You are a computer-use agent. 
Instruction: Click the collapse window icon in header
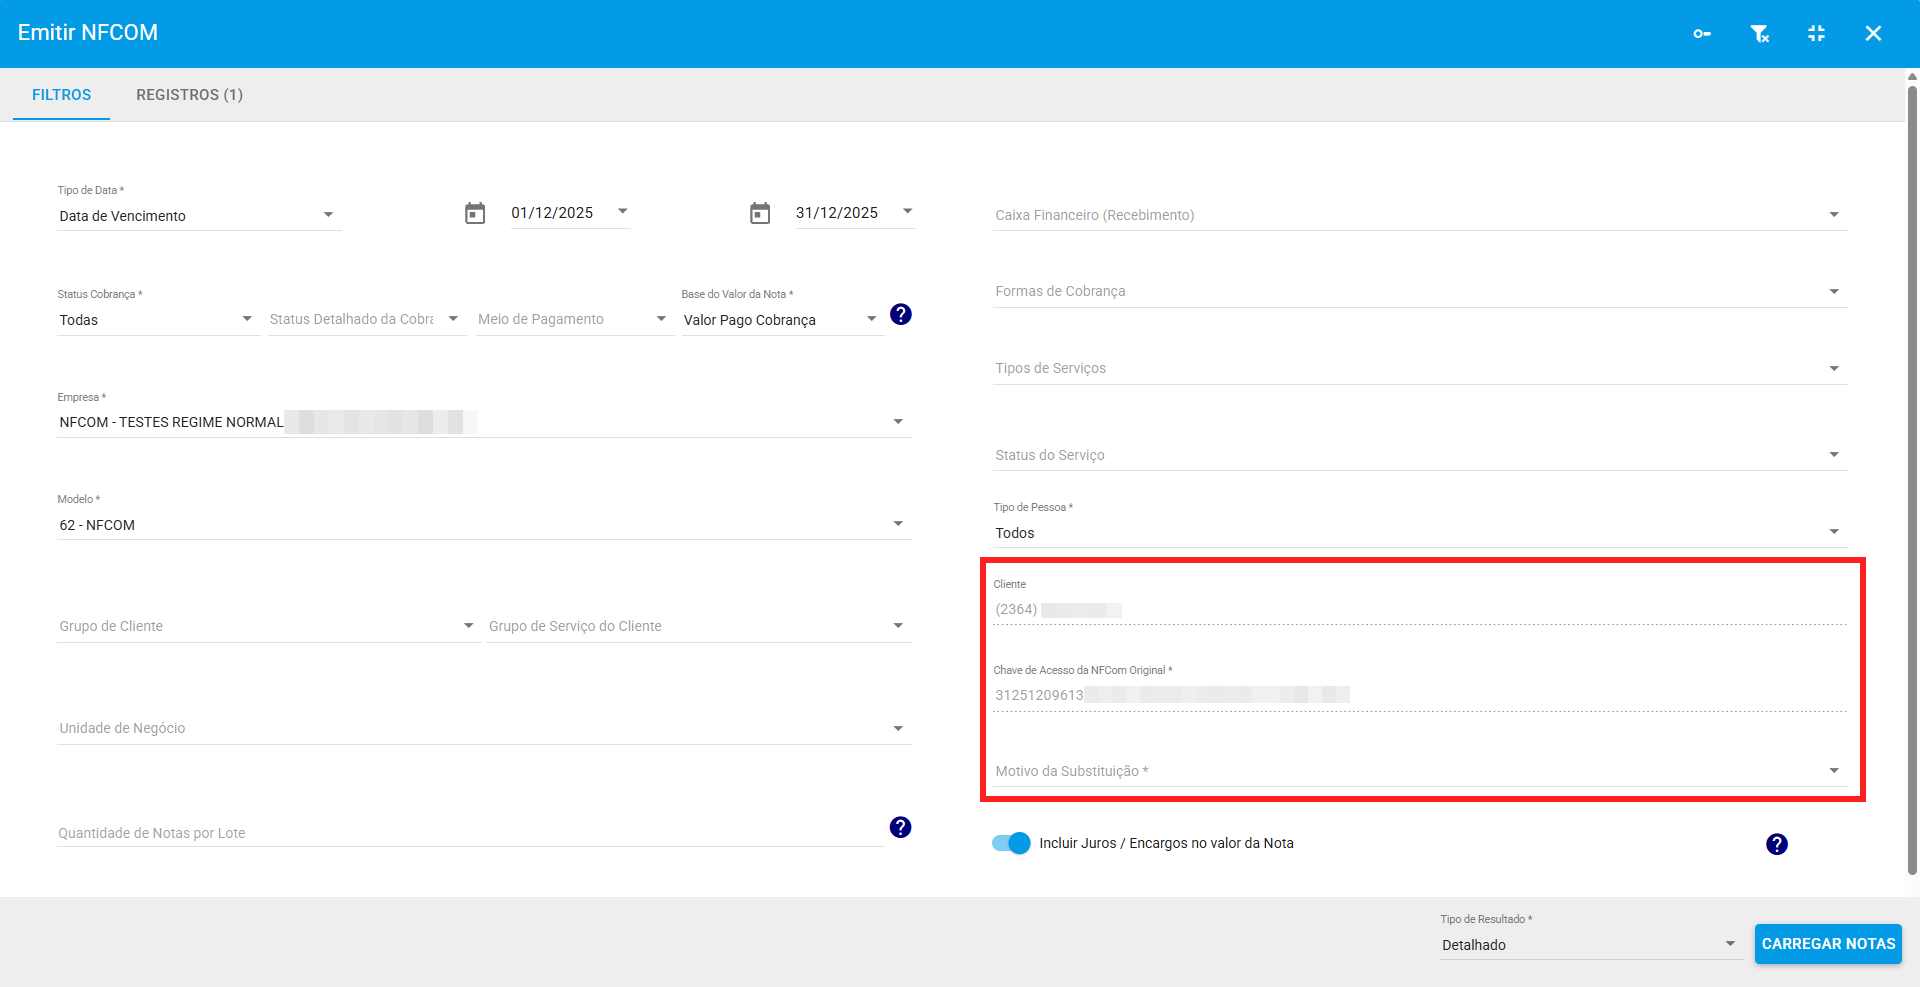pyautogui.click(x=1817, y=34)
